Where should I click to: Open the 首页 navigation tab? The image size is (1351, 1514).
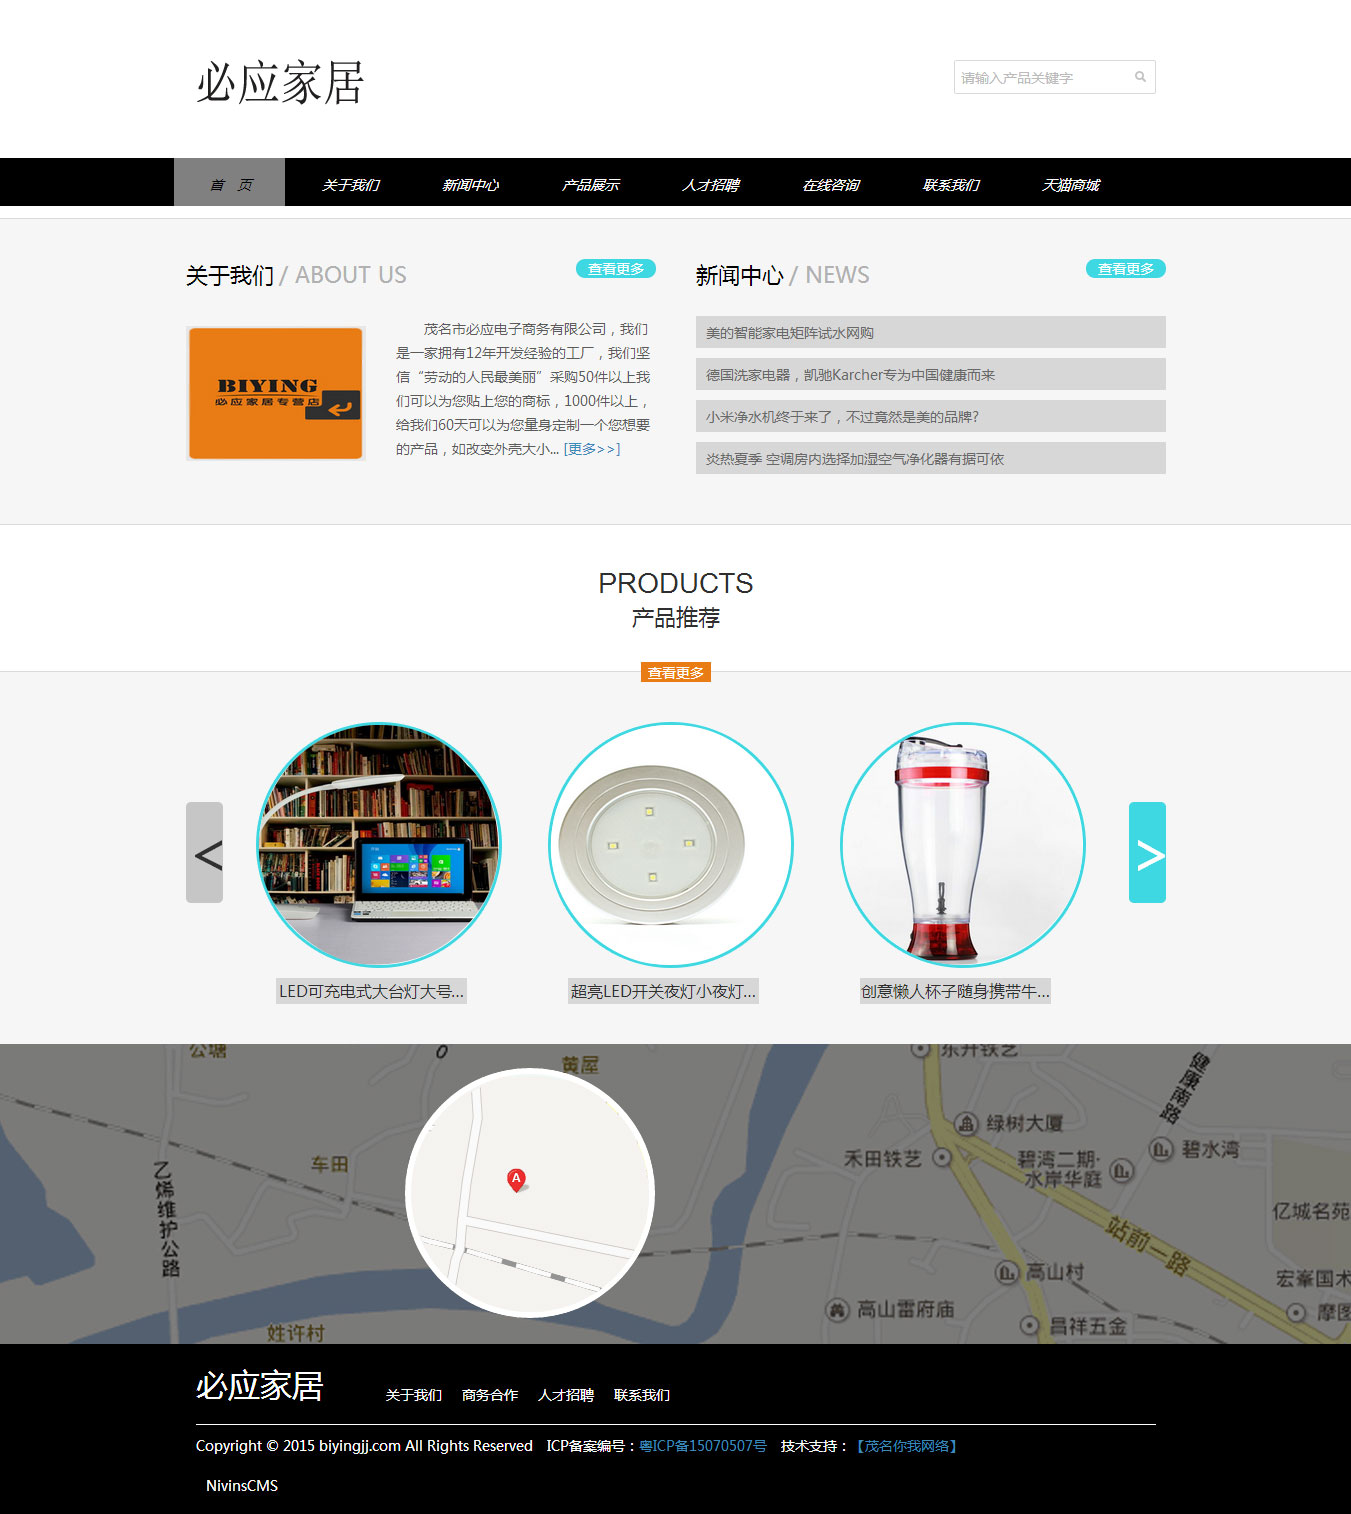click(x=230, y=184)
